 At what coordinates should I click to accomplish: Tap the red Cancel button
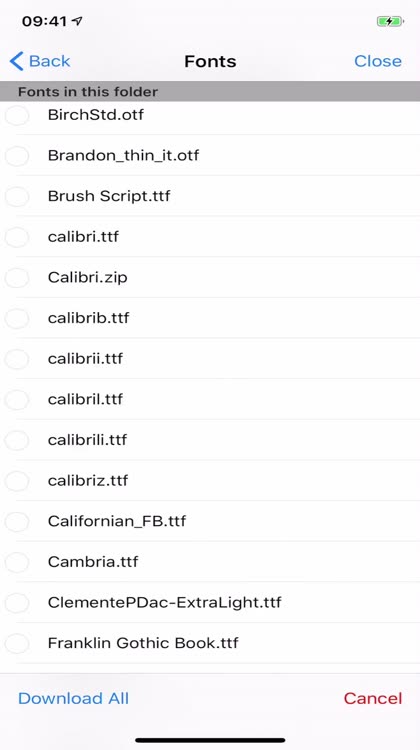pos(373,698)
